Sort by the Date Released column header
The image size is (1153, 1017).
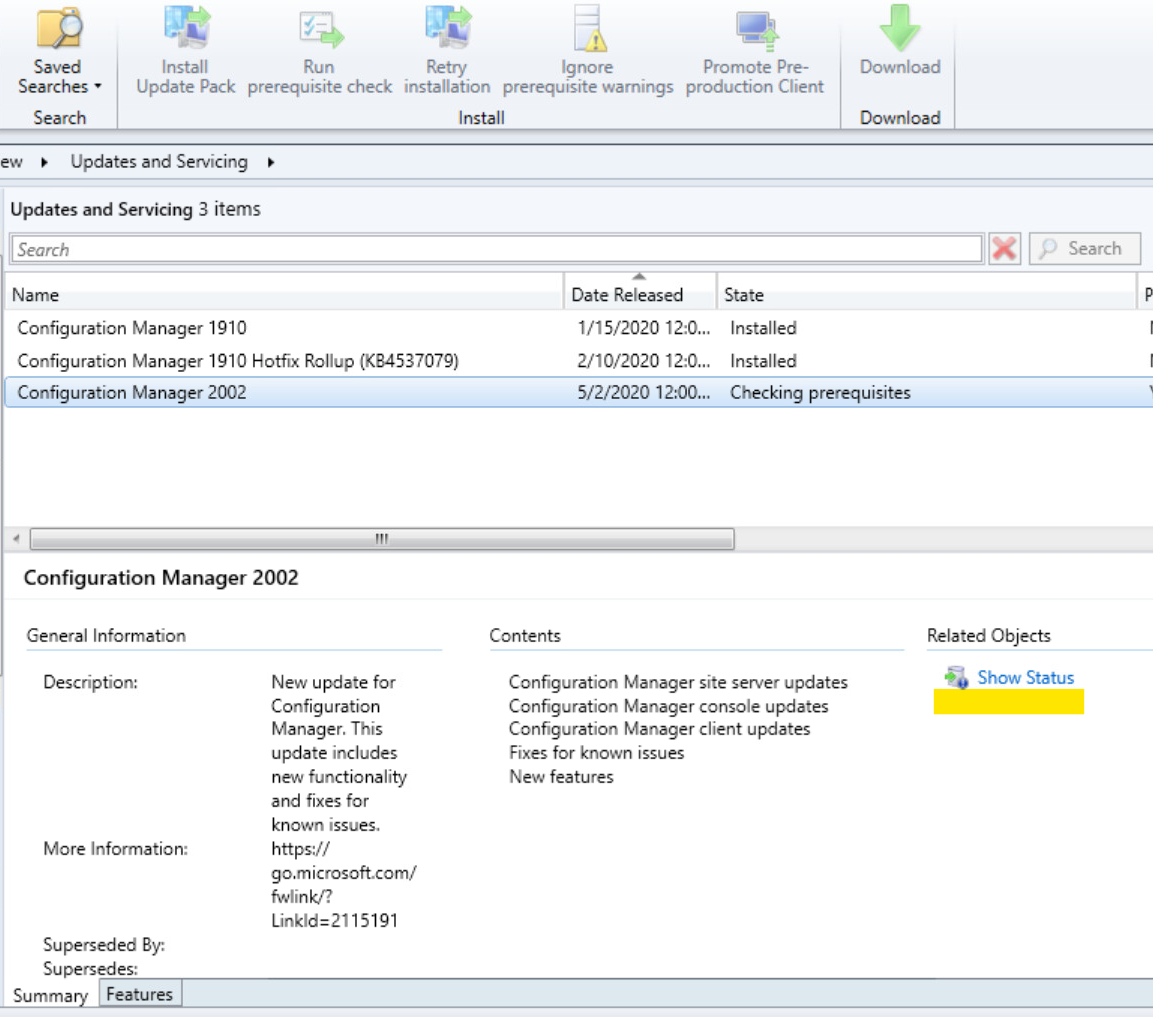[640, 295]
